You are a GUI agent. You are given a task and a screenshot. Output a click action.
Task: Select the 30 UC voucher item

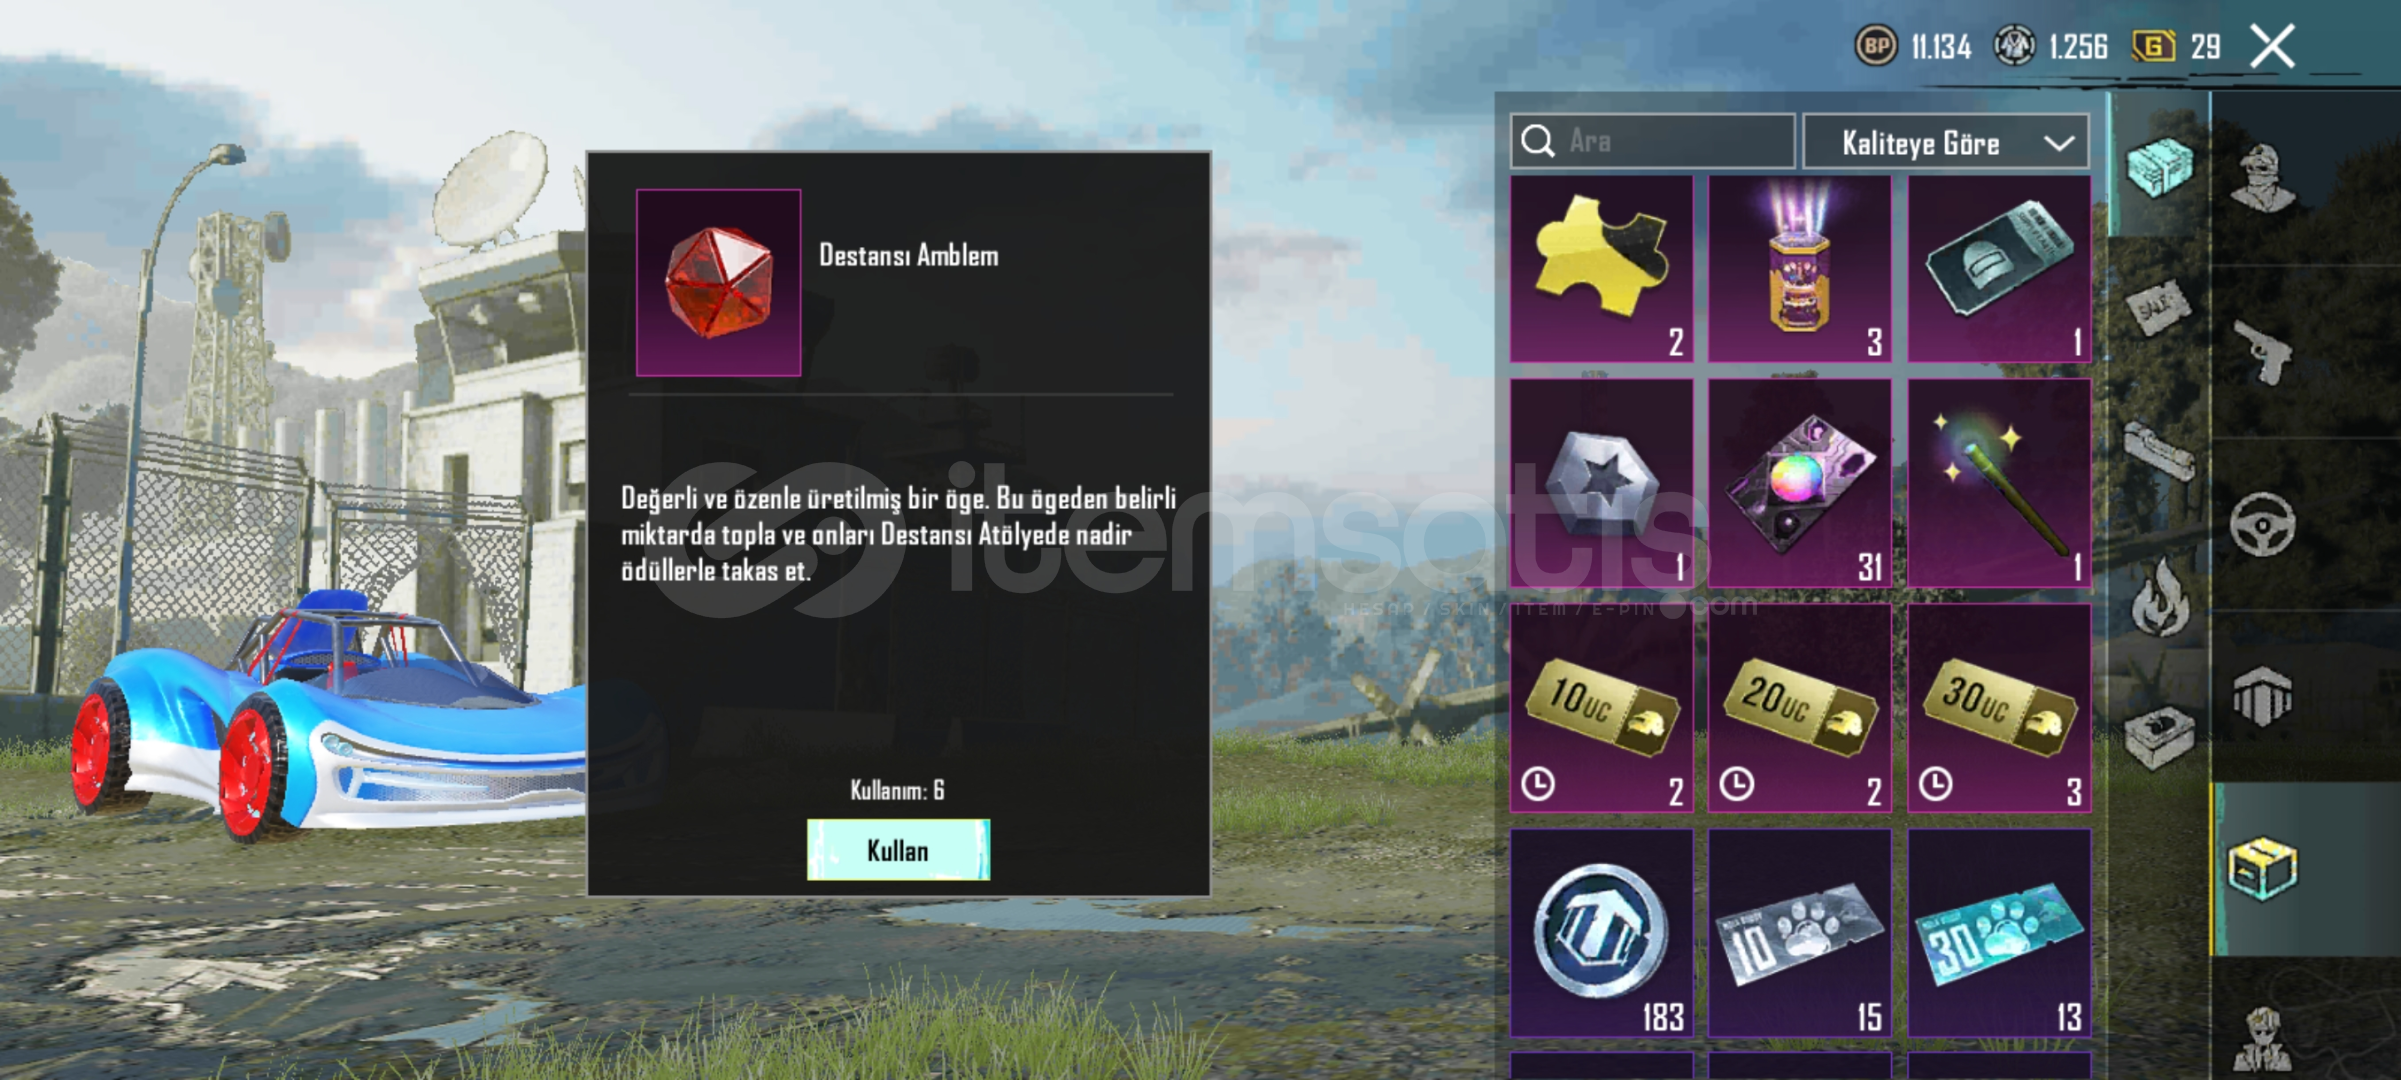[1999, 708]
